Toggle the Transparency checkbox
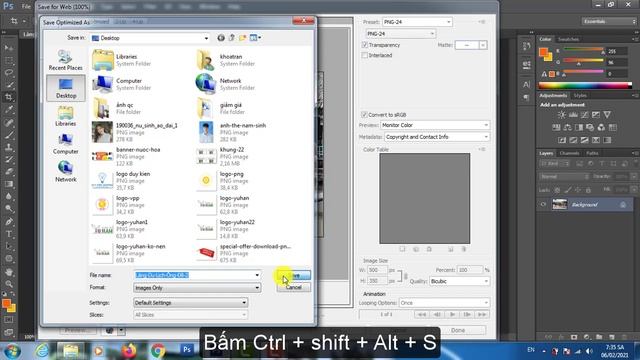Viewport: 640px width, 360px height. pos(364,45)
